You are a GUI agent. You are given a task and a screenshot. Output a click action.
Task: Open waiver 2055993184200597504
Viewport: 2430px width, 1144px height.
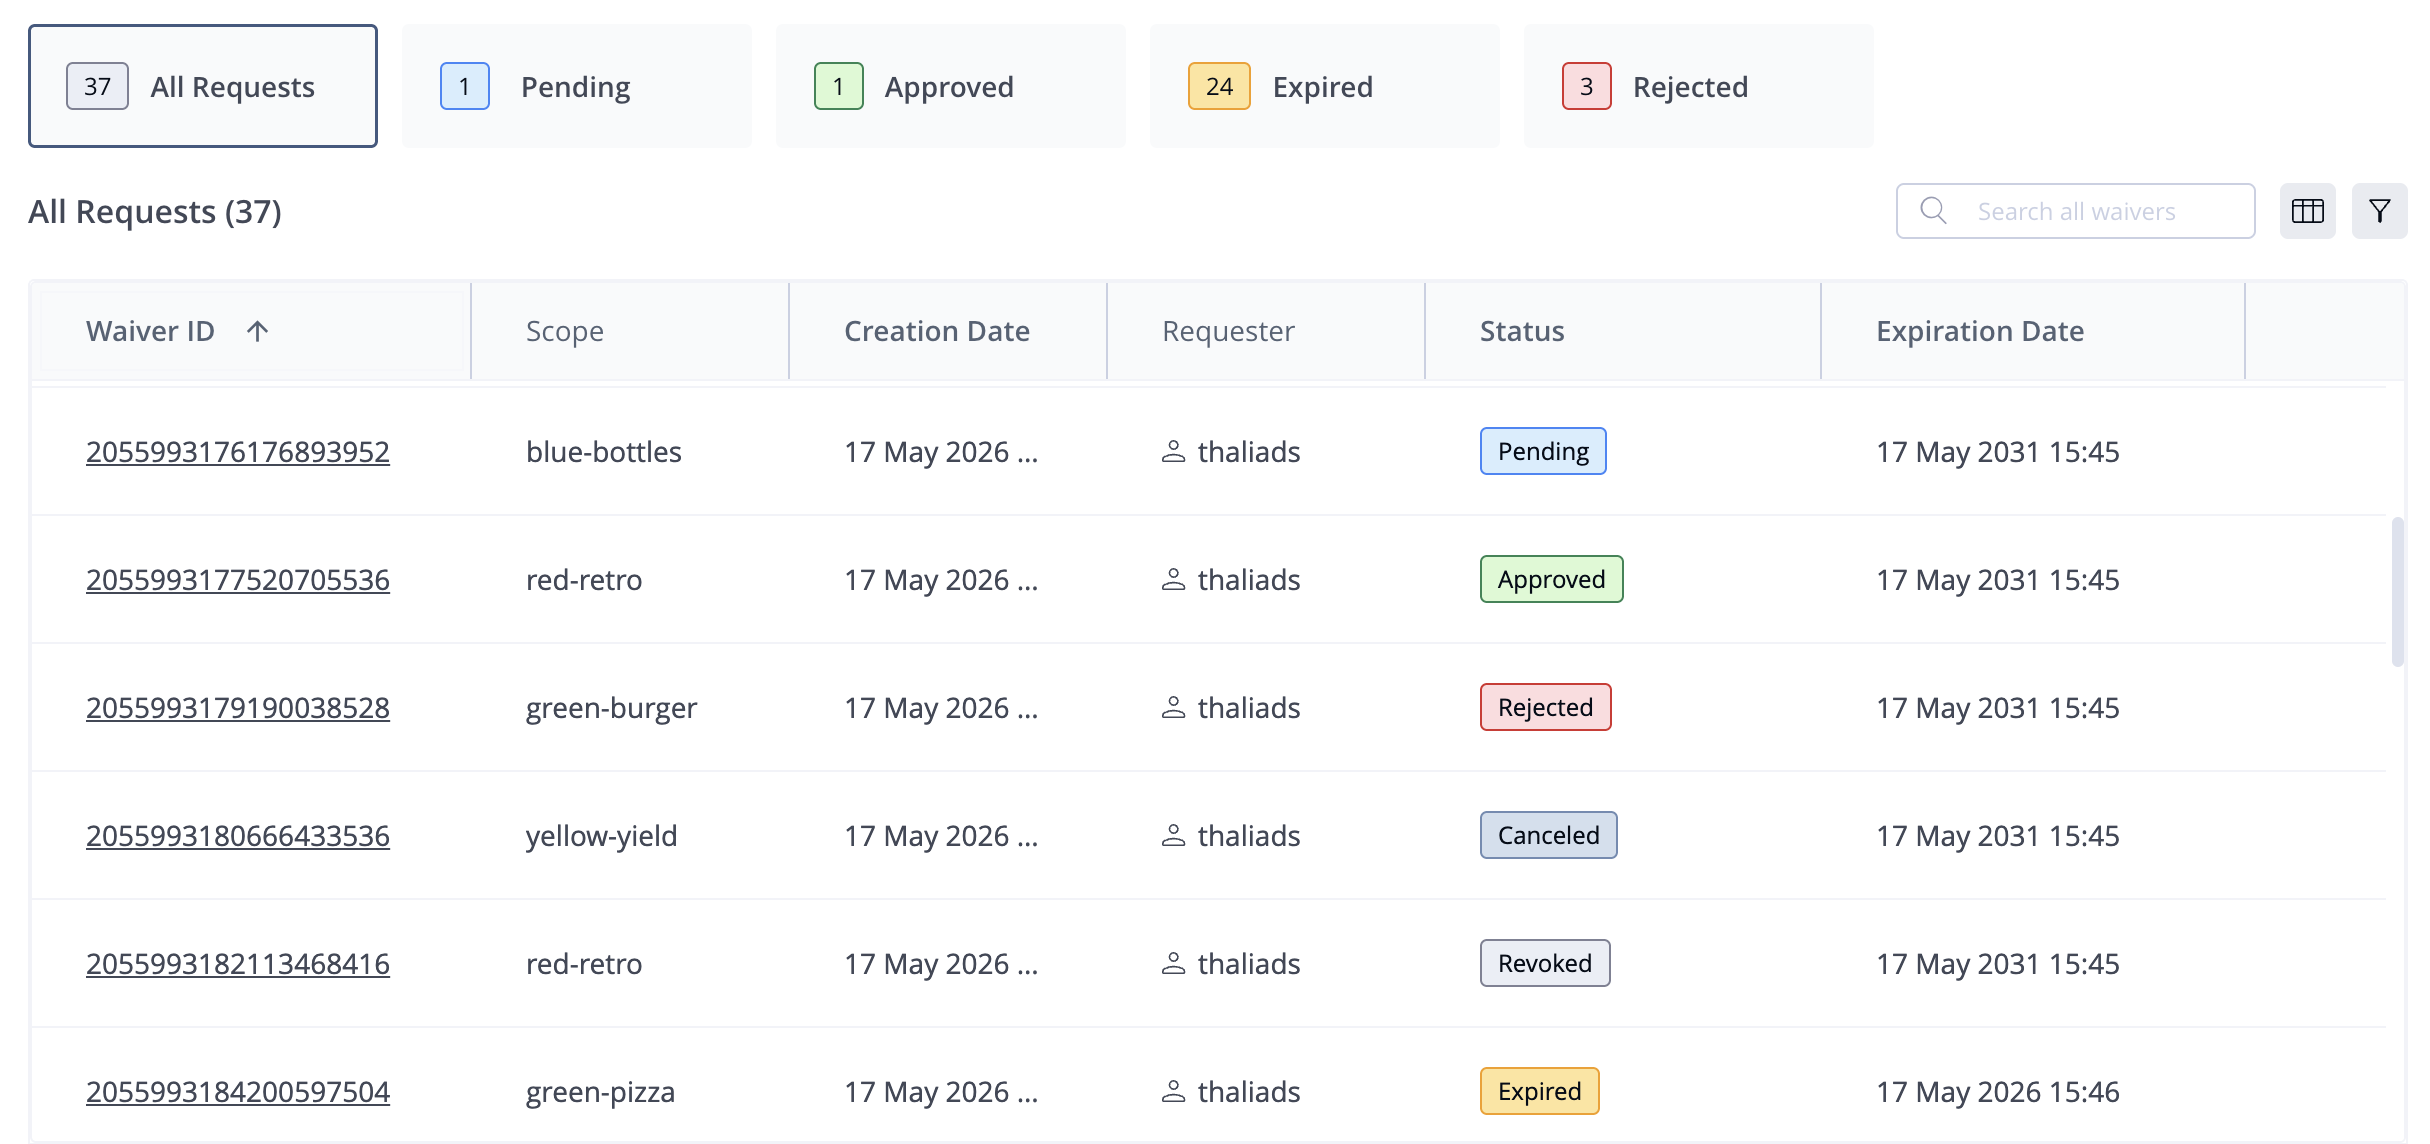click(238, 1092)
